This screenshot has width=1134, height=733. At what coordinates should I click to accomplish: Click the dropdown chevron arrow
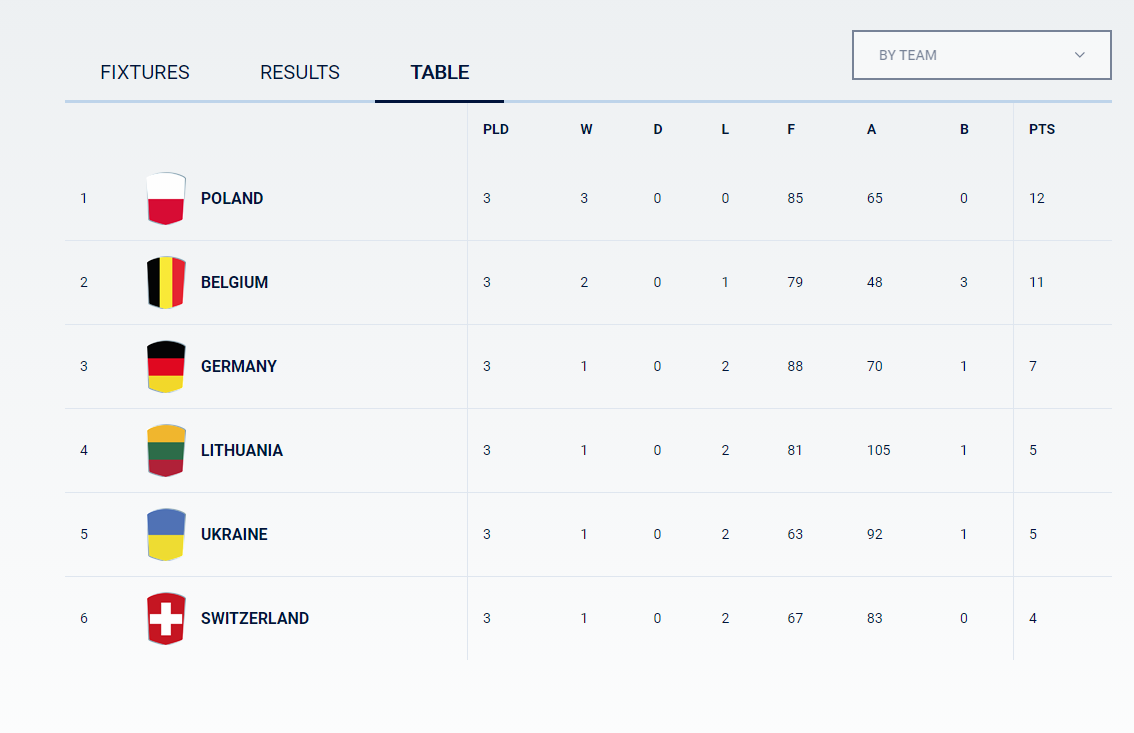(x=1080, y=55)
